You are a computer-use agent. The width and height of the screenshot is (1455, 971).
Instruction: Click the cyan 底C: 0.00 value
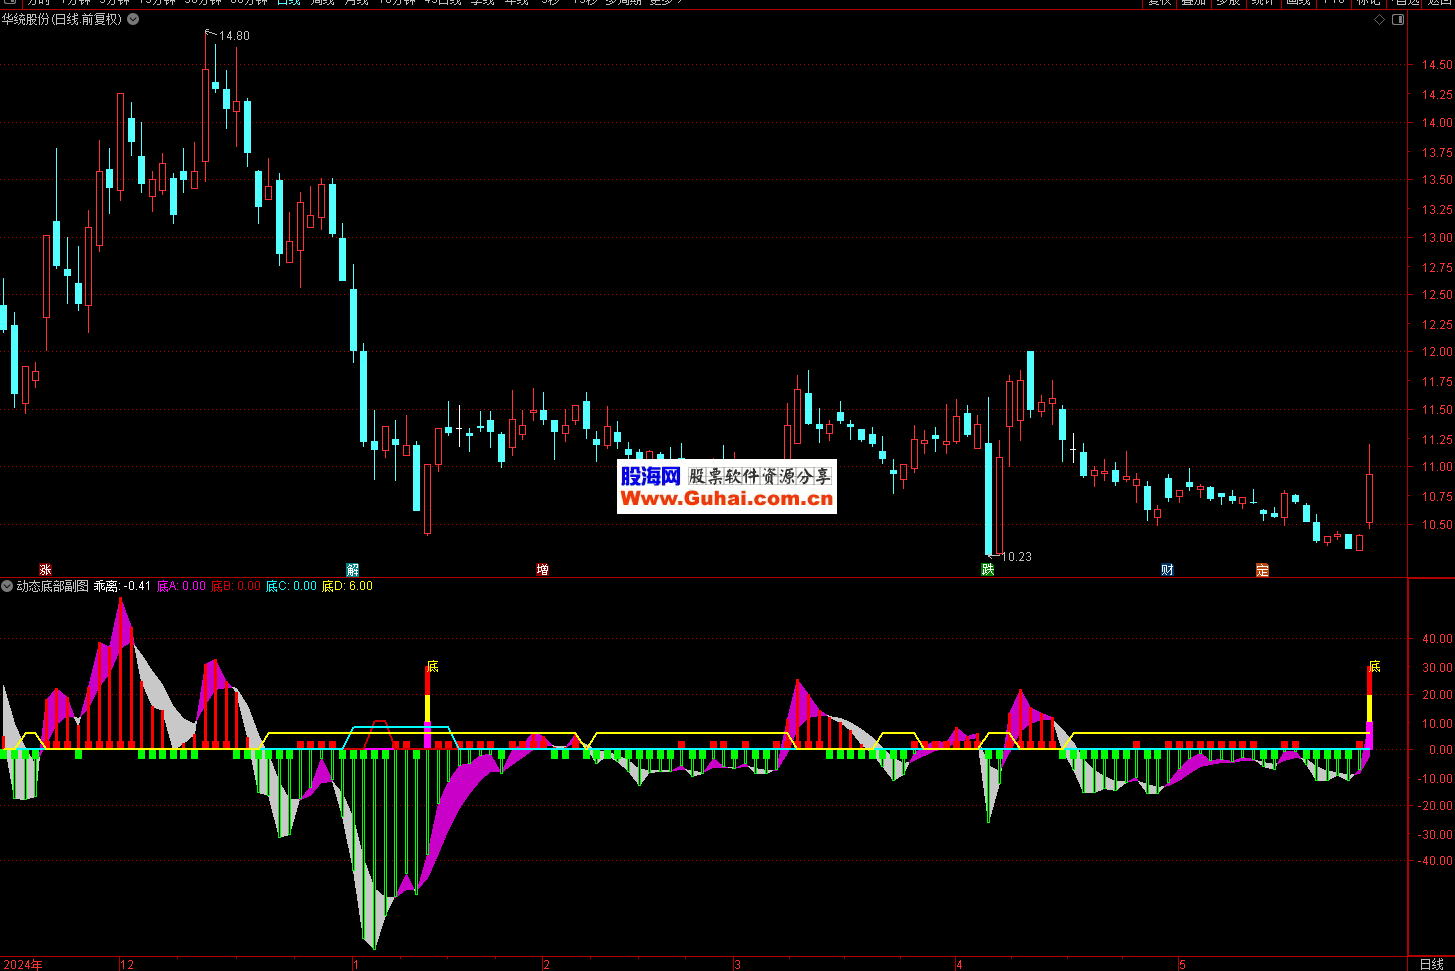(290, 586)
